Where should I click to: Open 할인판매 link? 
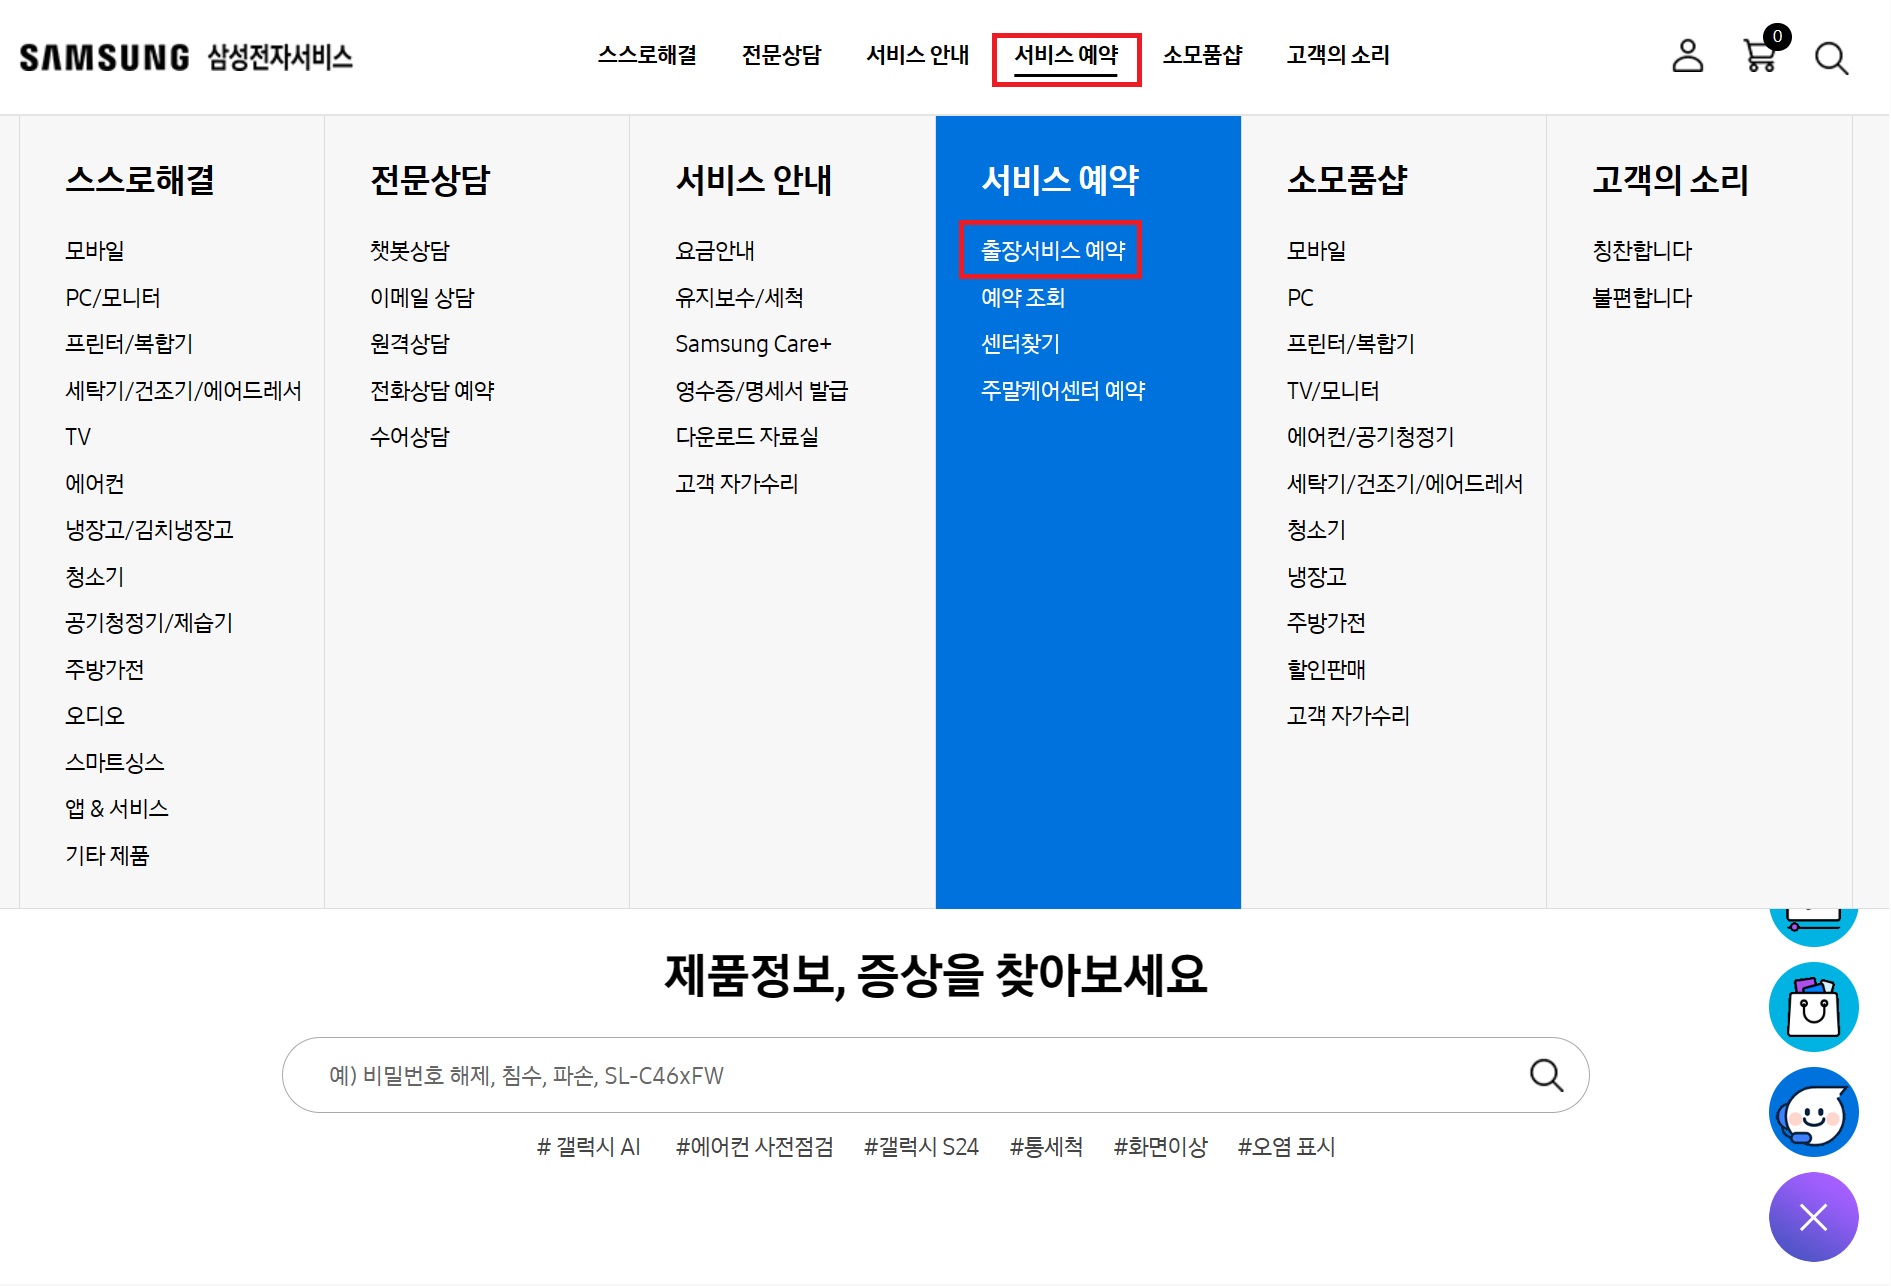point(1326,669)
